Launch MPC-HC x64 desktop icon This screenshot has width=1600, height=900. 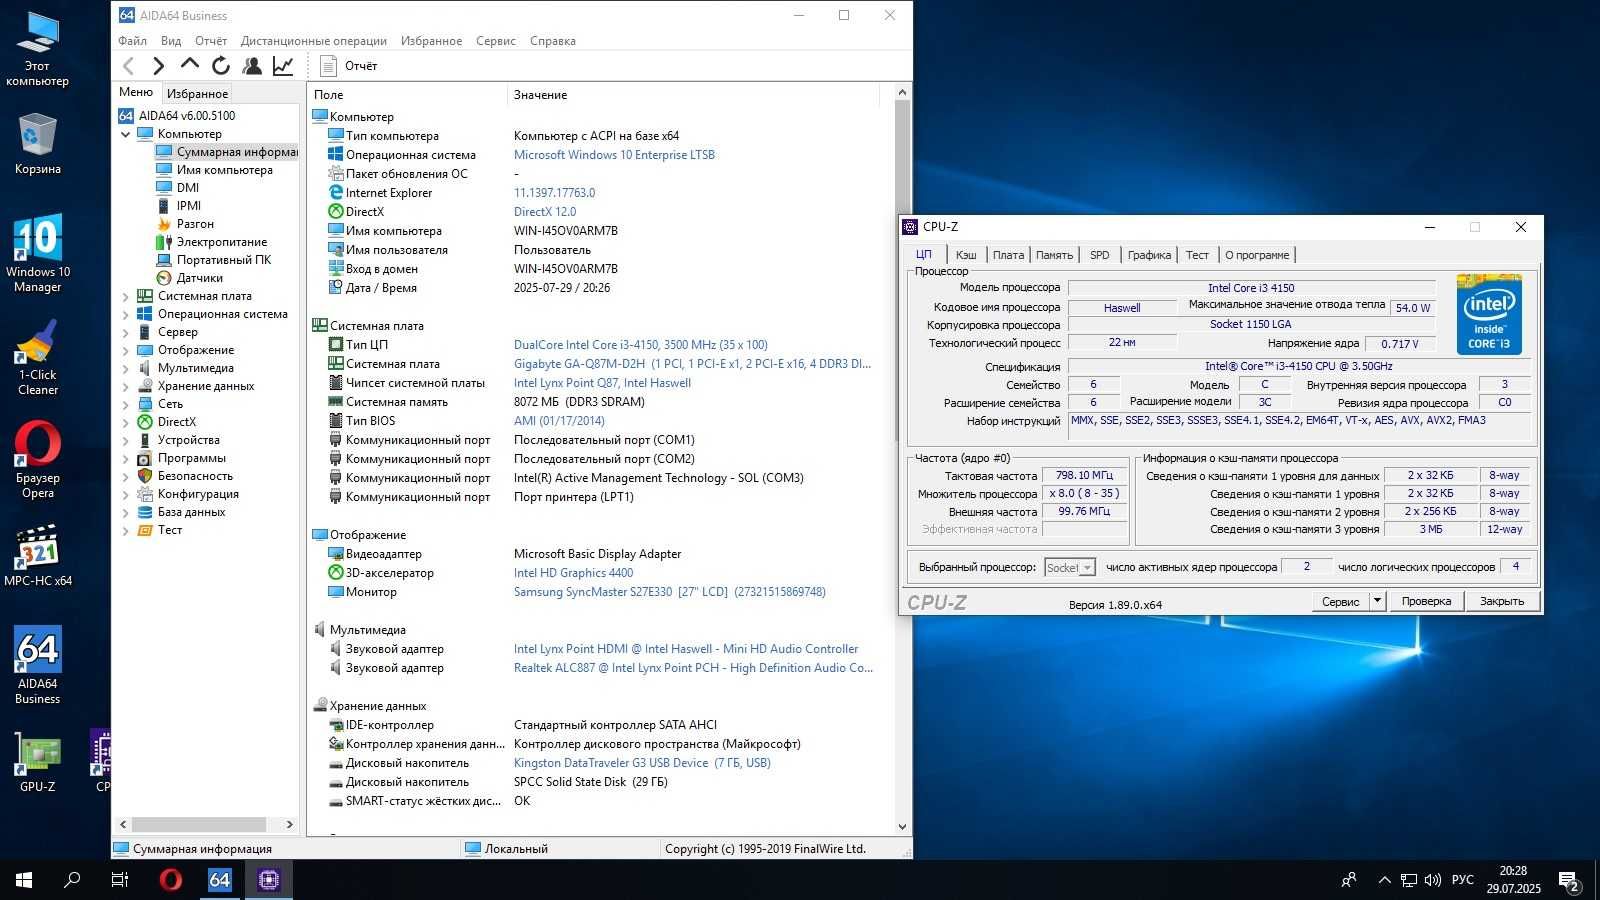click(38, 556)
